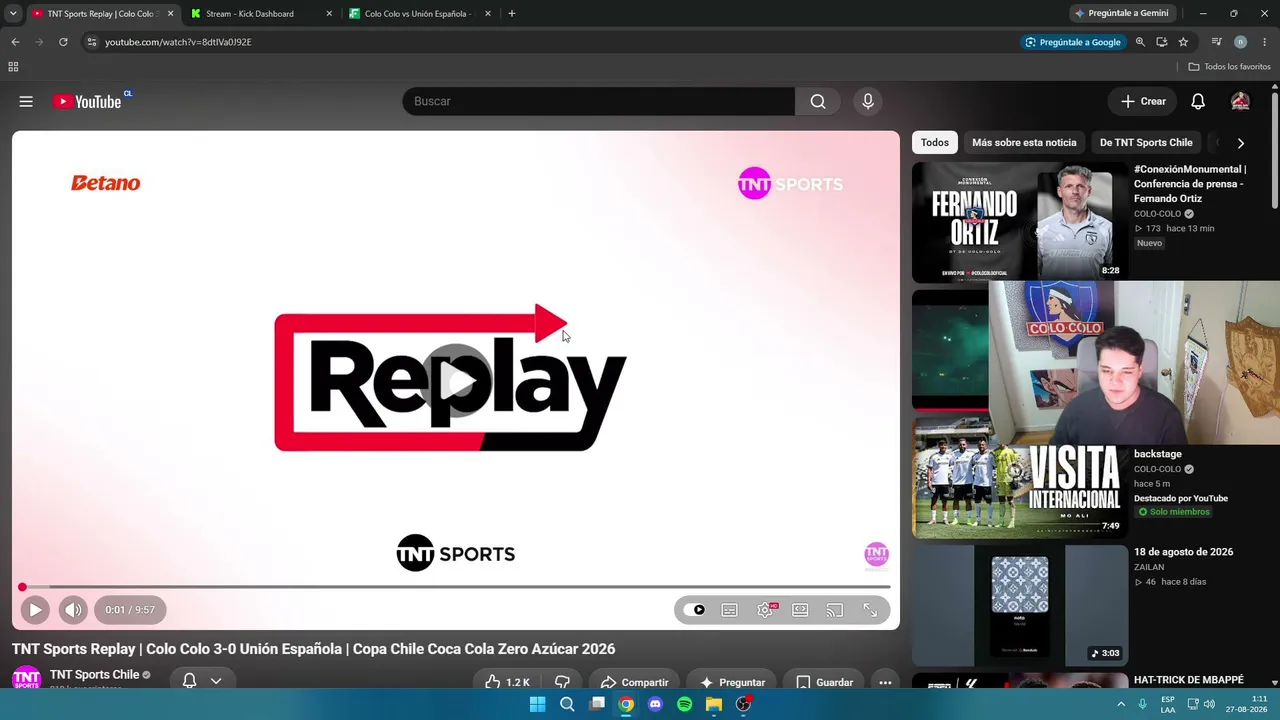This screenshot has width=1280, height=720.
Task: Click the large center play overlay
Action: (x=456, y=381)
